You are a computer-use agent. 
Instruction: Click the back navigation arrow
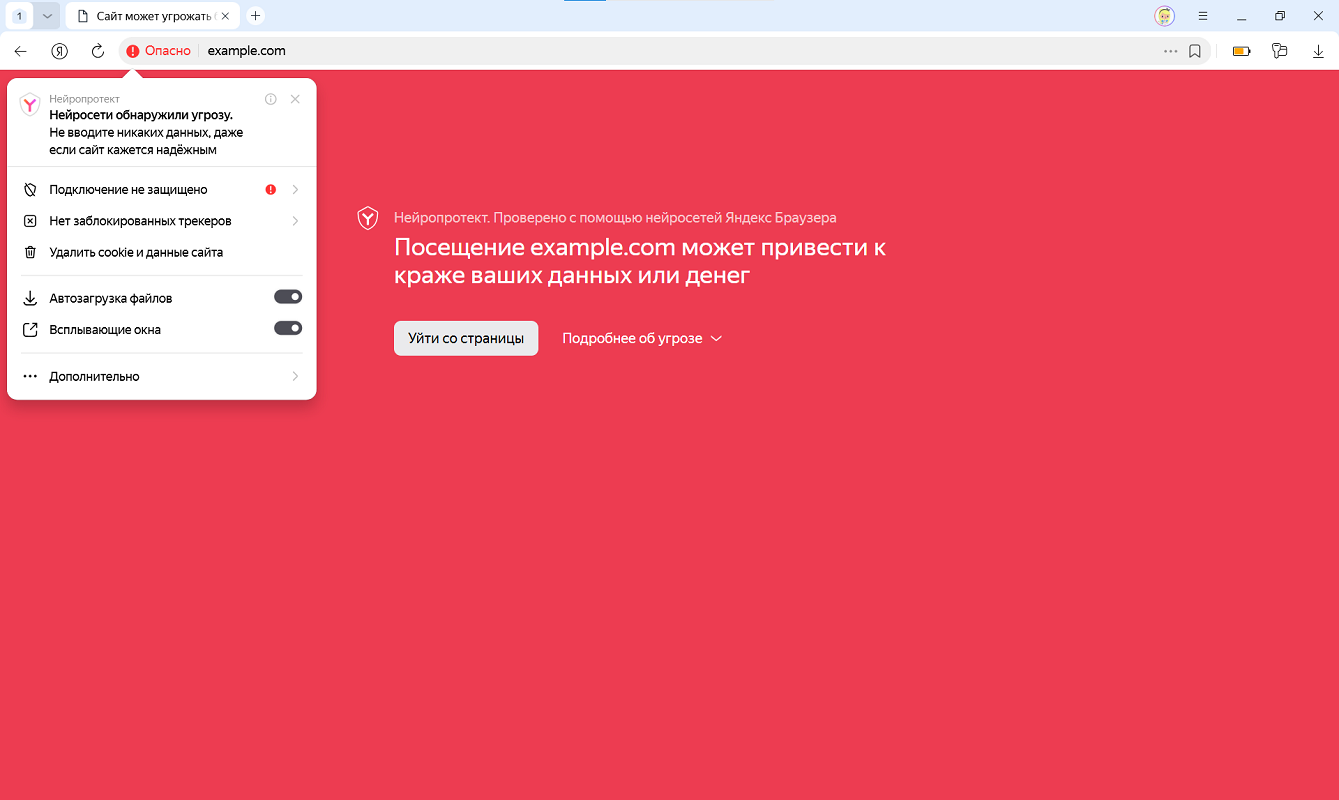tap(20, 51)
